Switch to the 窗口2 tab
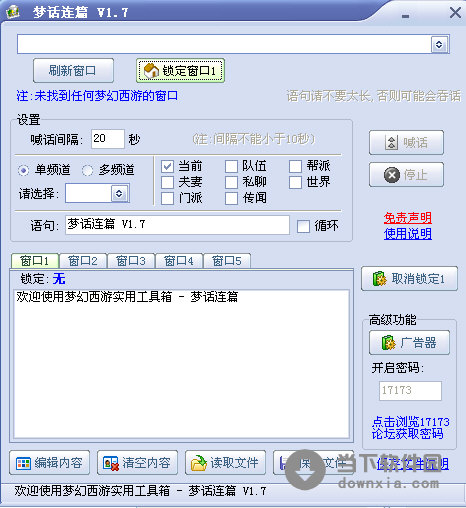Screen dimensions: 466x508 click(83, 261)
